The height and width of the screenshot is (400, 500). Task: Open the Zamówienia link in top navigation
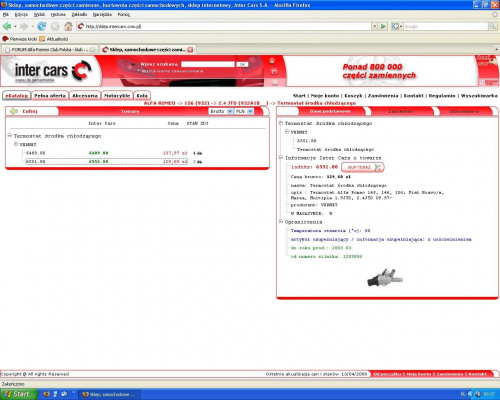[x=383, y=96]
